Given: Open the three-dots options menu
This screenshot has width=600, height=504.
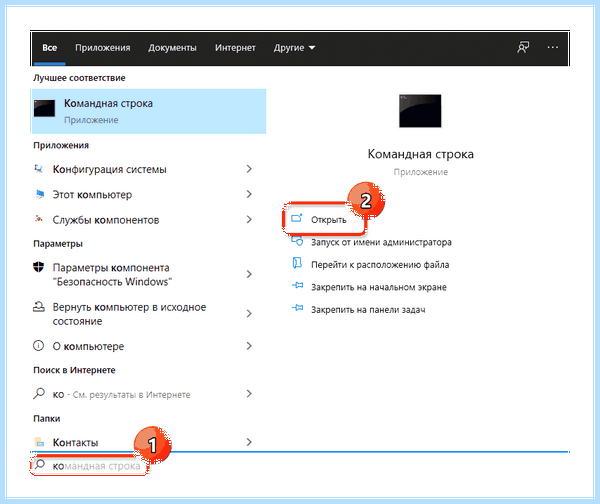Looking at the screenshot, I should pyautogui.click(x=553, y=47).
